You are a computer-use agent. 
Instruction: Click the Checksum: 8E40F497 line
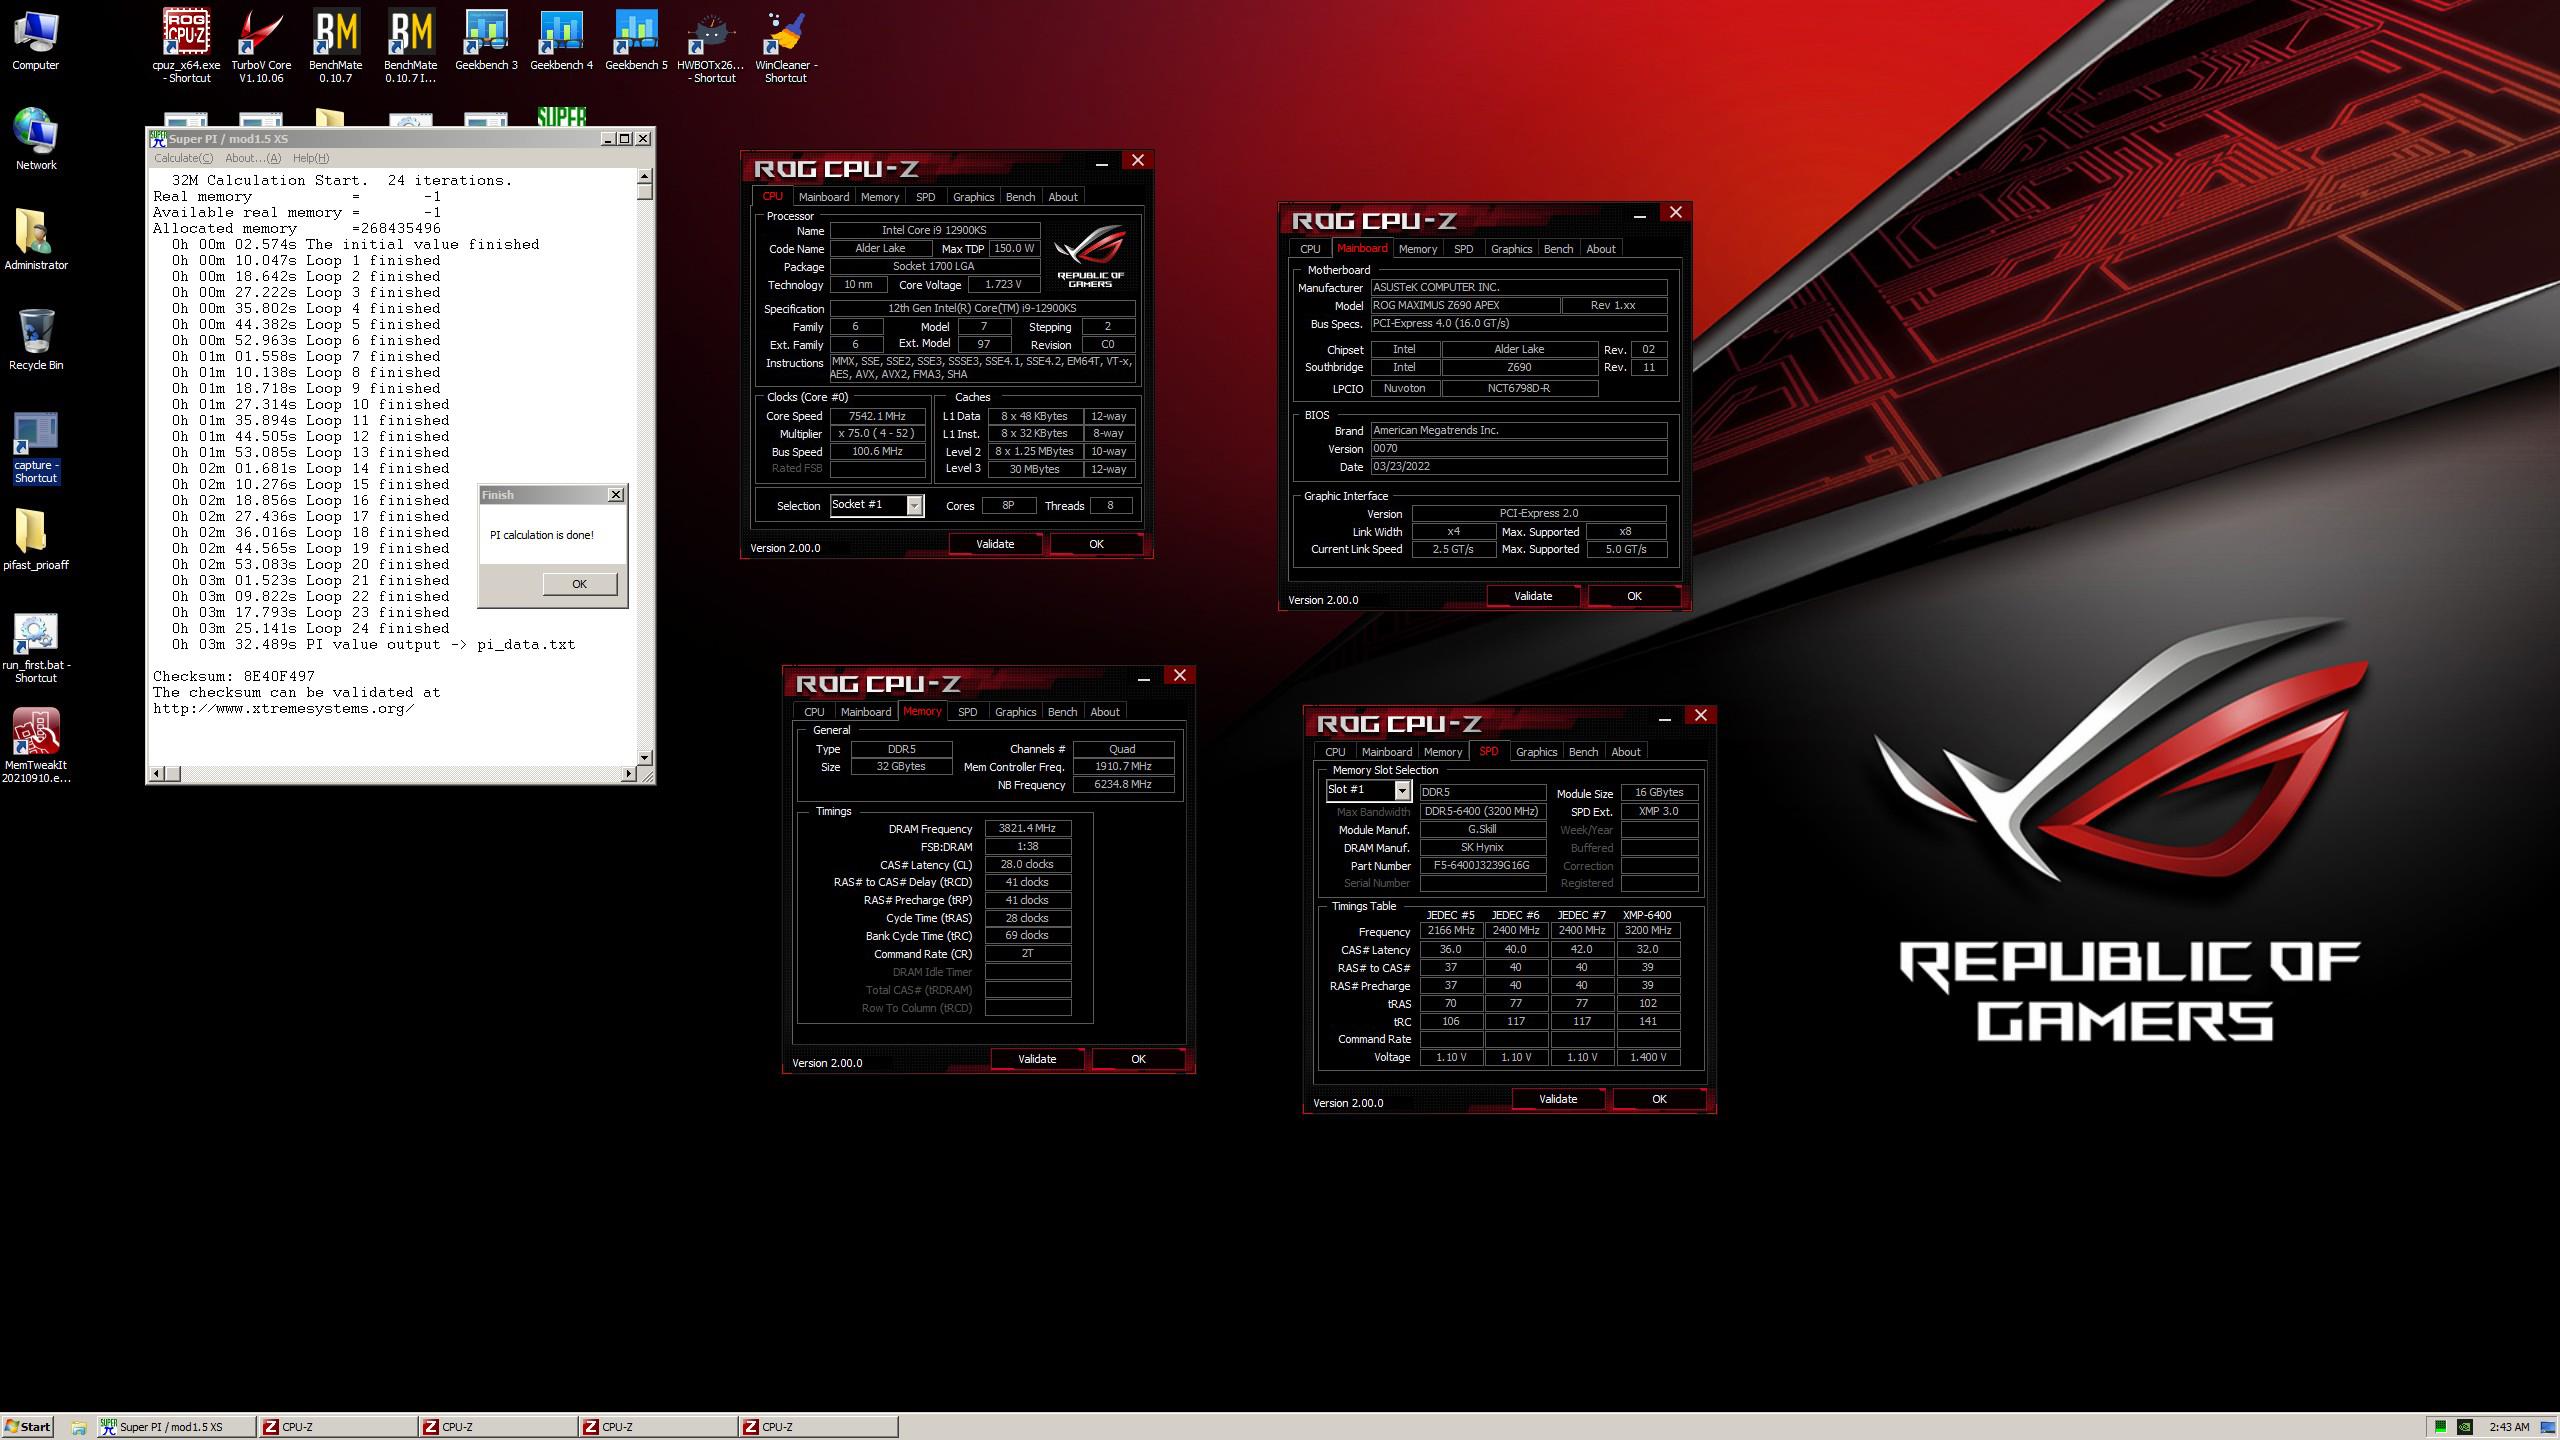click(233, 677)
